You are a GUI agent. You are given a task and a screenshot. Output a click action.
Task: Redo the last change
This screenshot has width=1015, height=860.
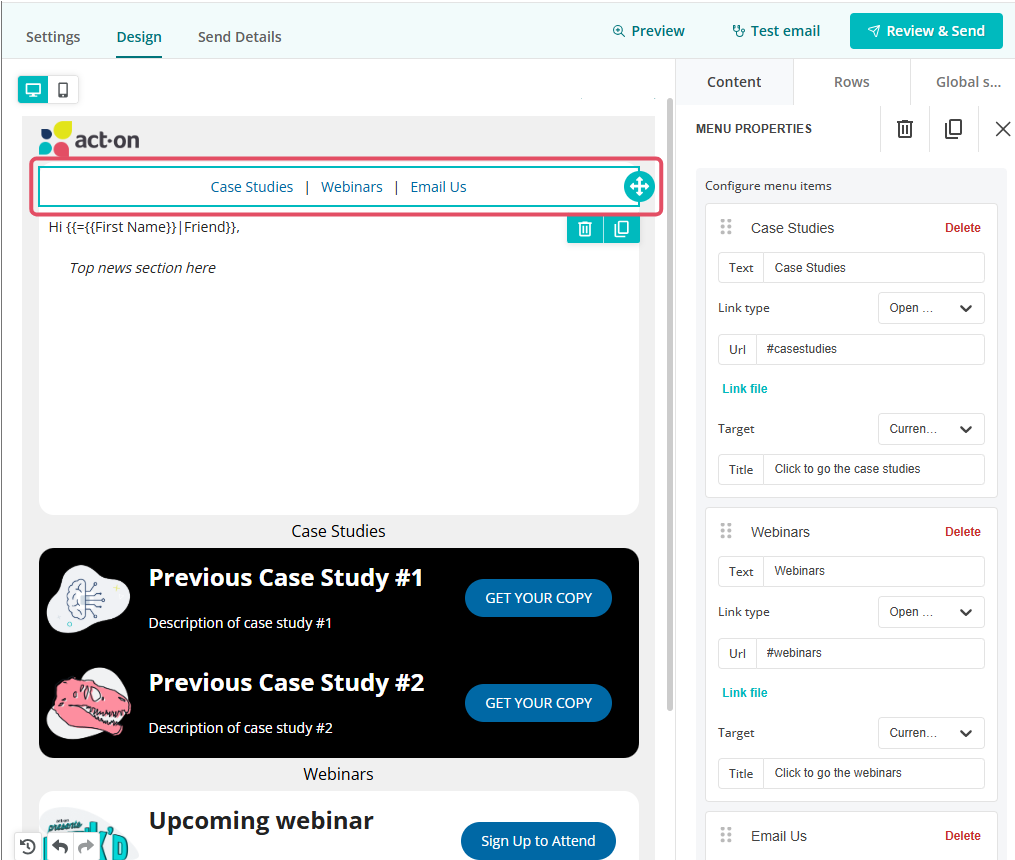click(x=85, y=846)
